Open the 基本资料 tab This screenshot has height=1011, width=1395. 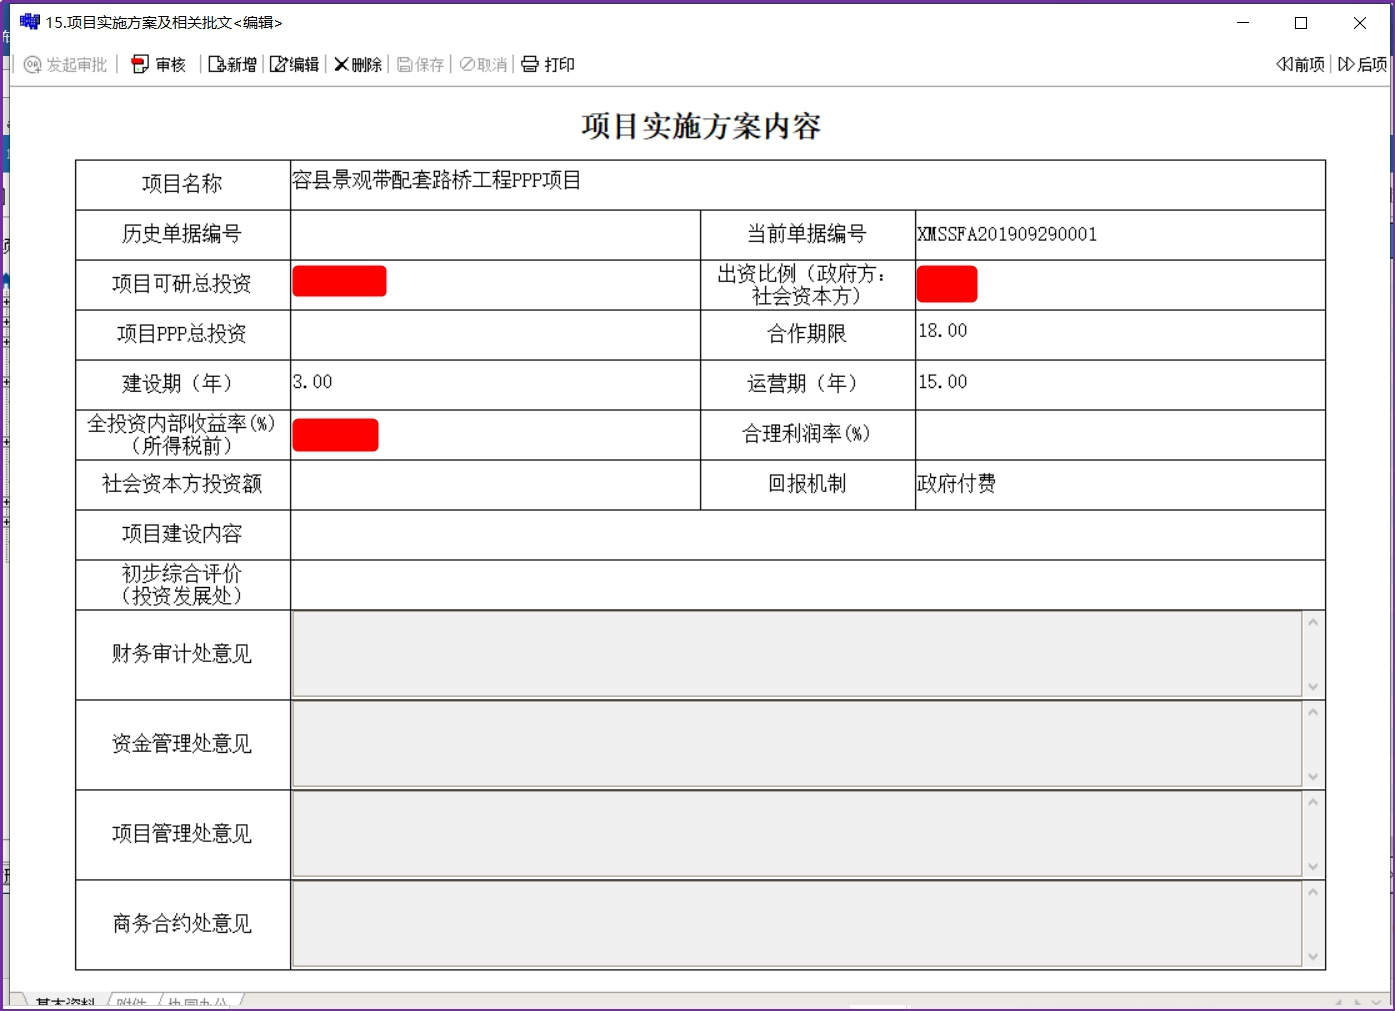pos(65,1002)
